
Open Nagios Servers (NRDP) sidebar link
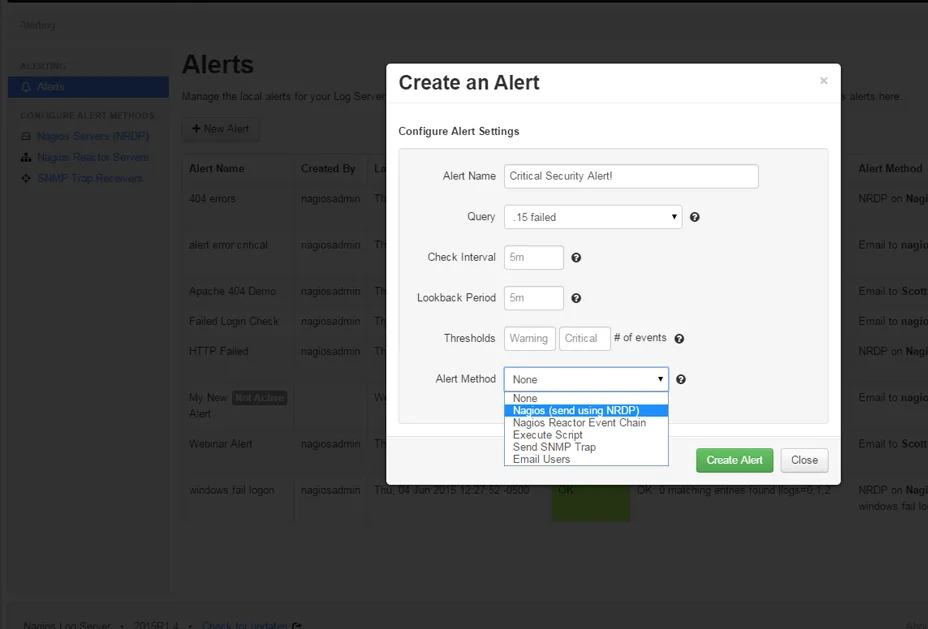coord(93,136)
